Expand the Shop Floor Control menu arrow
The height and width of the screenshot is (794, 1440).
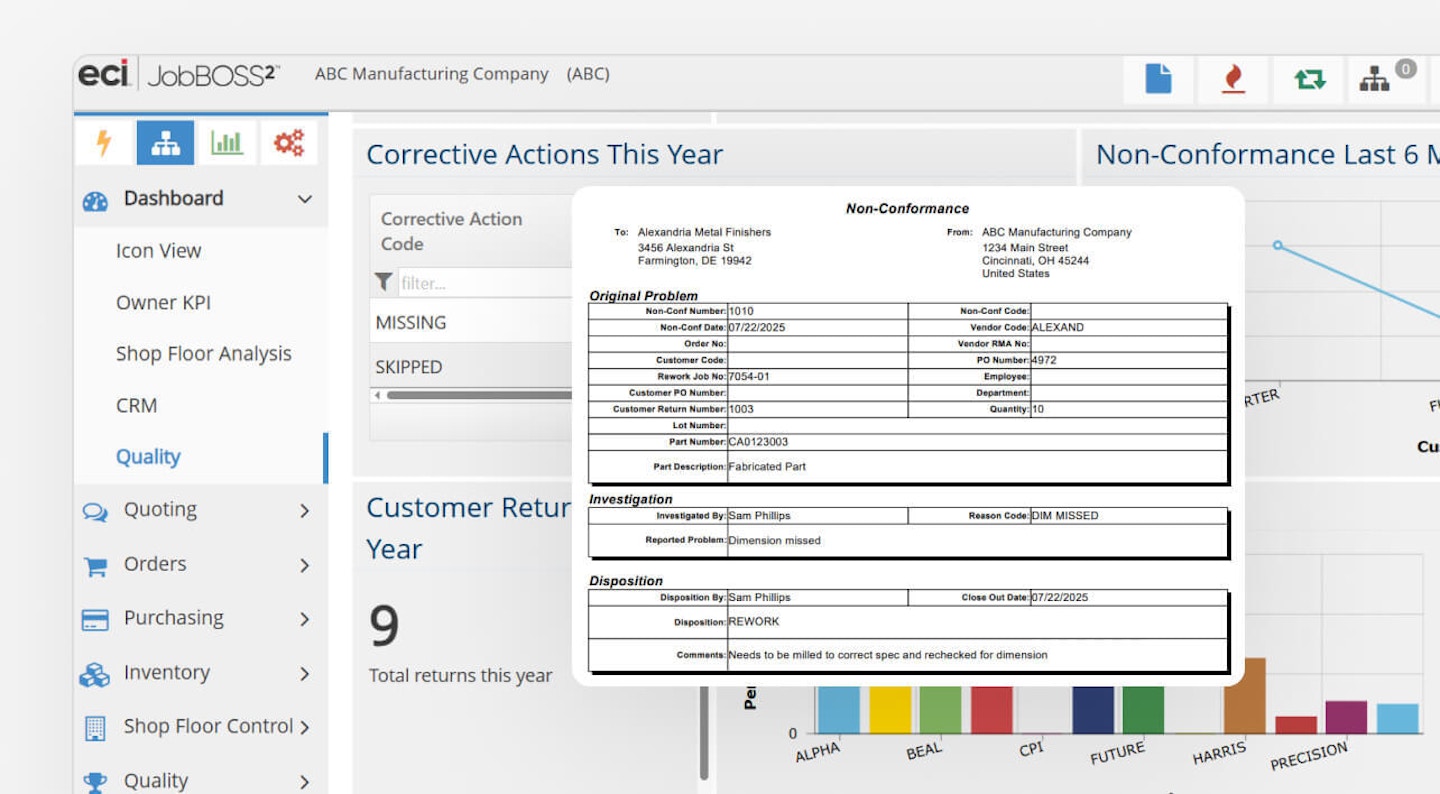[x=305, y=728]
